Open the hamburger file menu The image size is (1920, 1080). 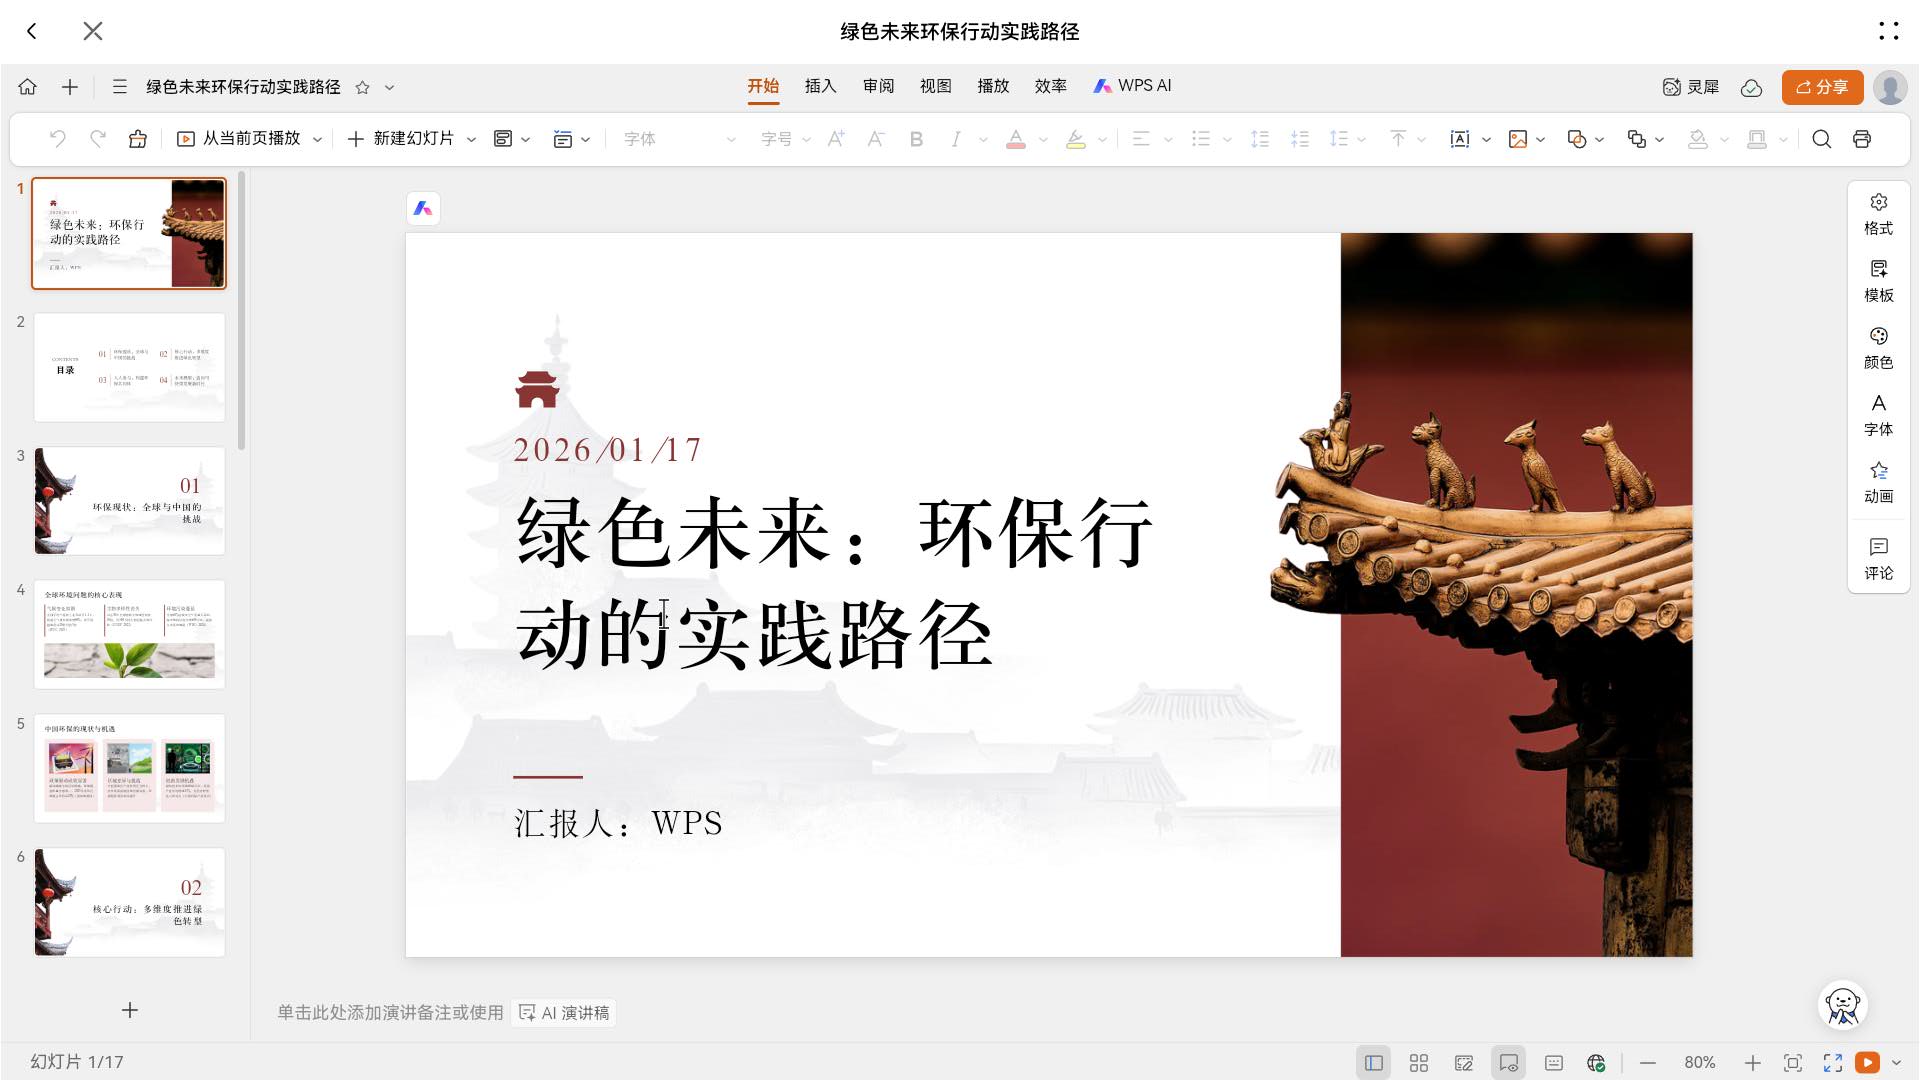[x=120, y=87]
